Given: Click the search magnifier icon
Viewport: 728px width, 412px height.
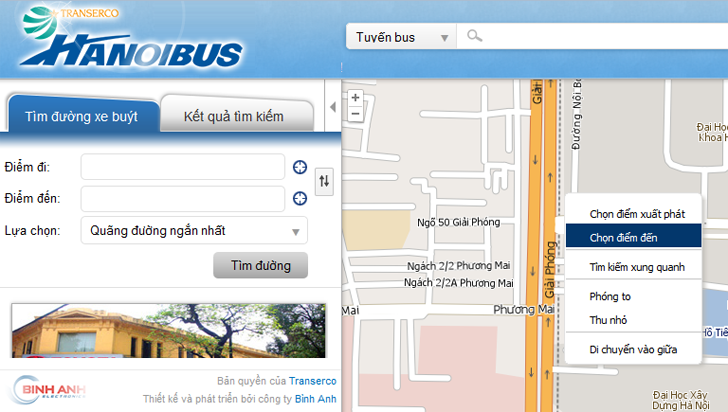Looking at the screenshot, I should (474, 36).
